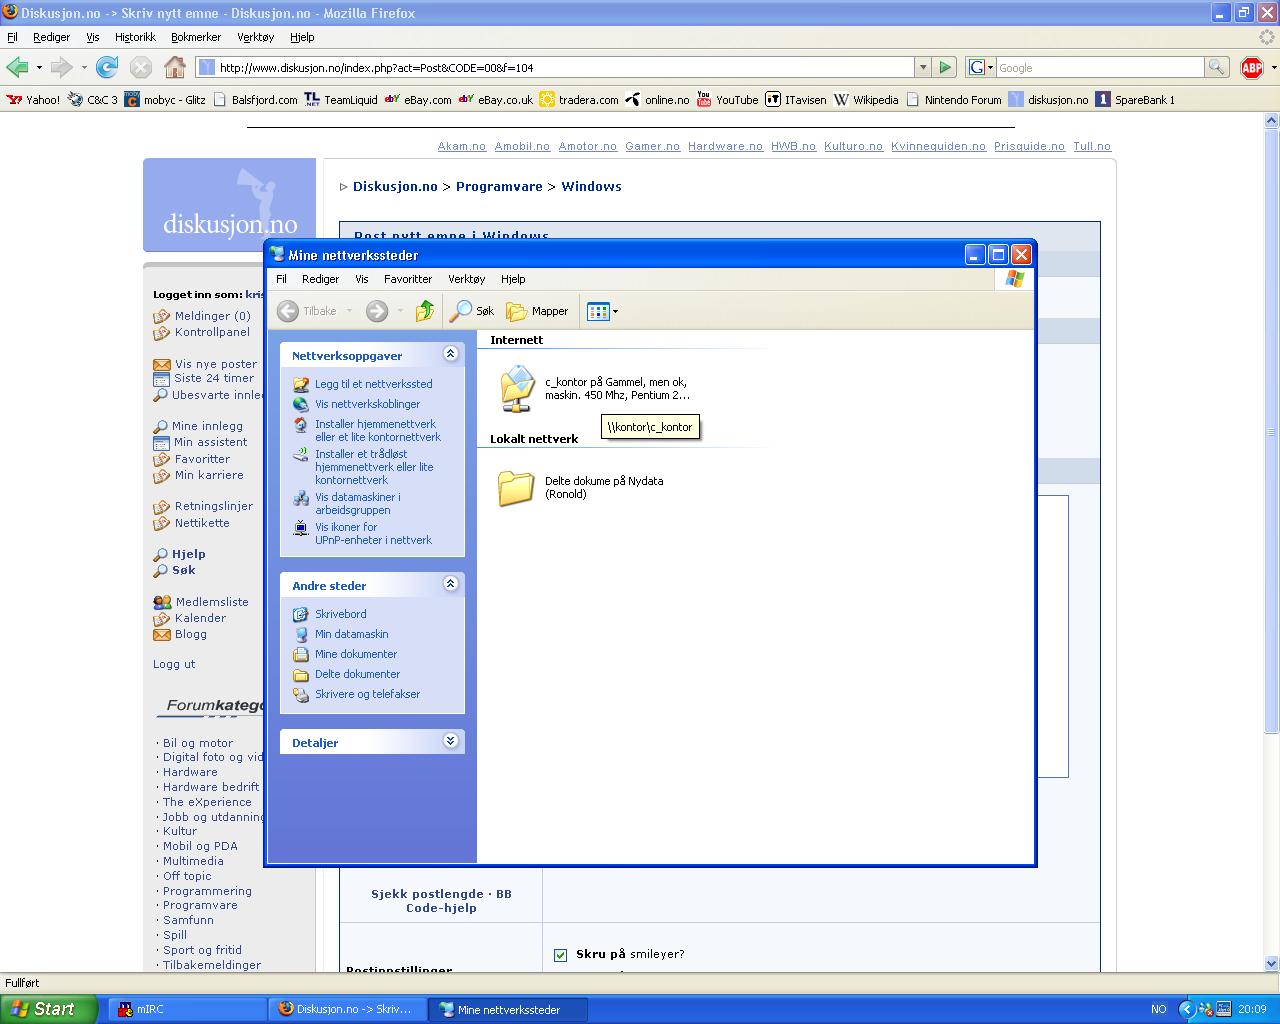Click Kontrollpanel in forum sidebar
This screenshot has height=1024, width=1280.
(212, 332)
